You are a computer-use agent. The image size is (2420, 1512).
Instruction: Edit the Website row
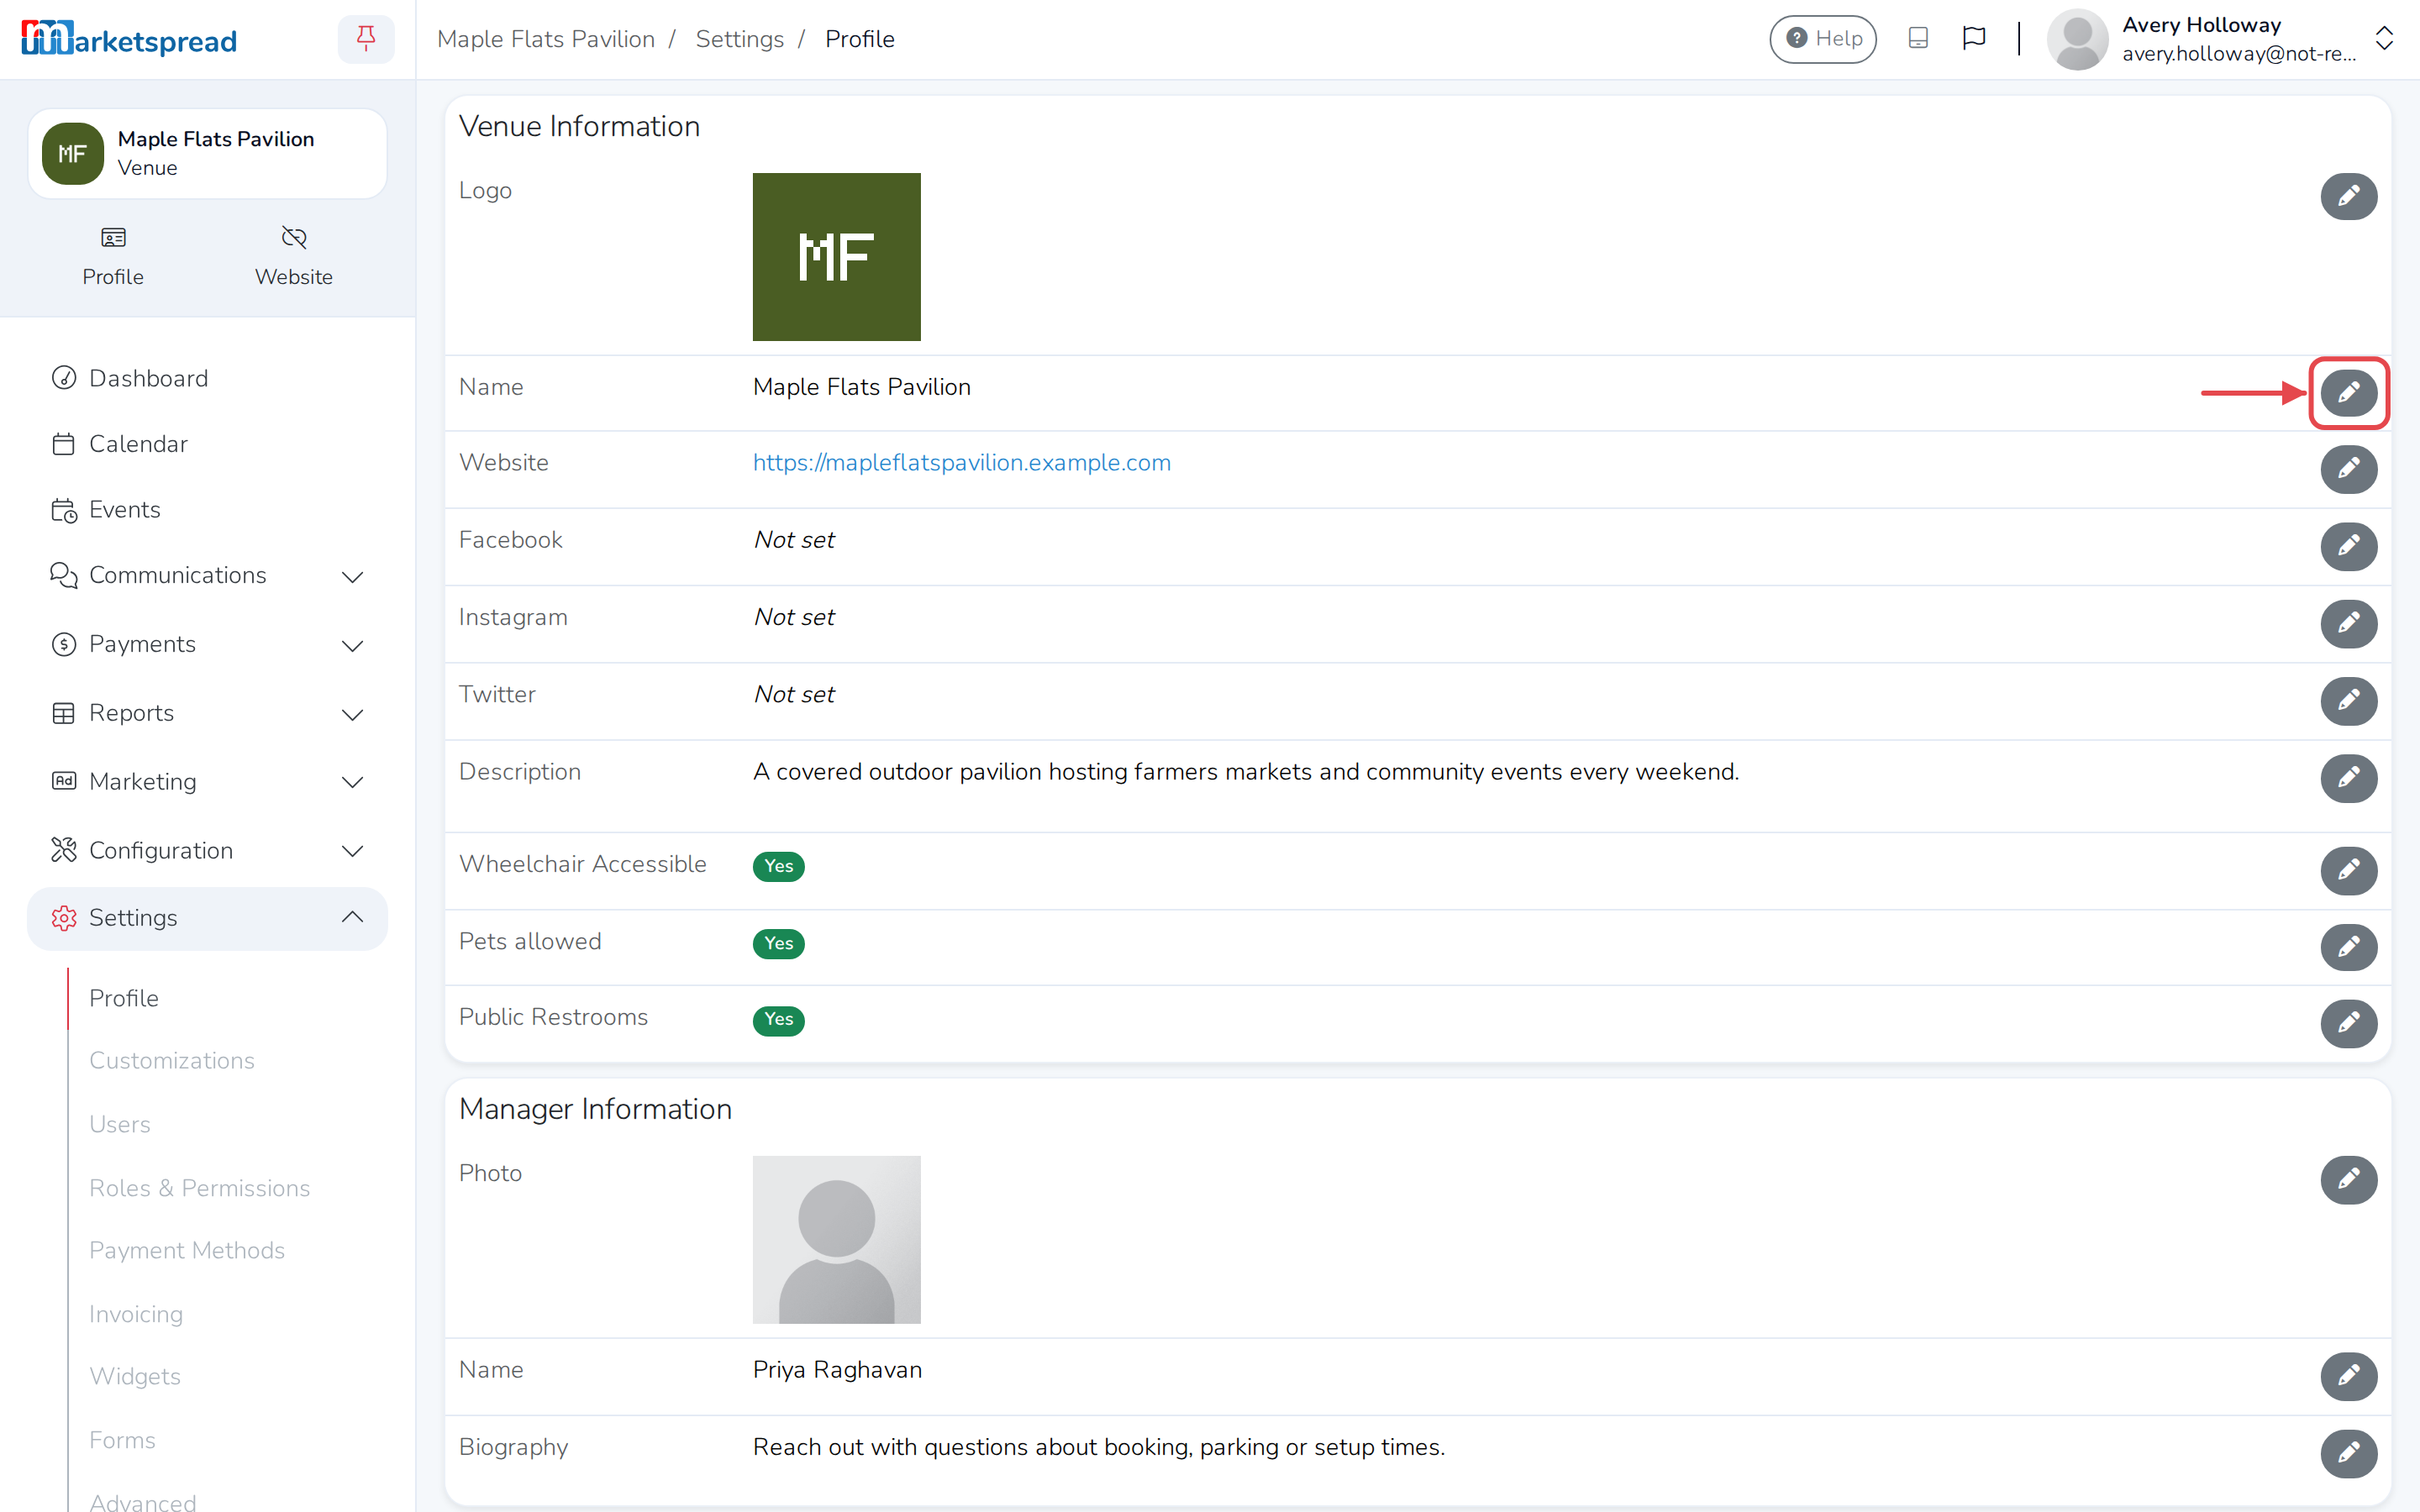click(2348, 469)
